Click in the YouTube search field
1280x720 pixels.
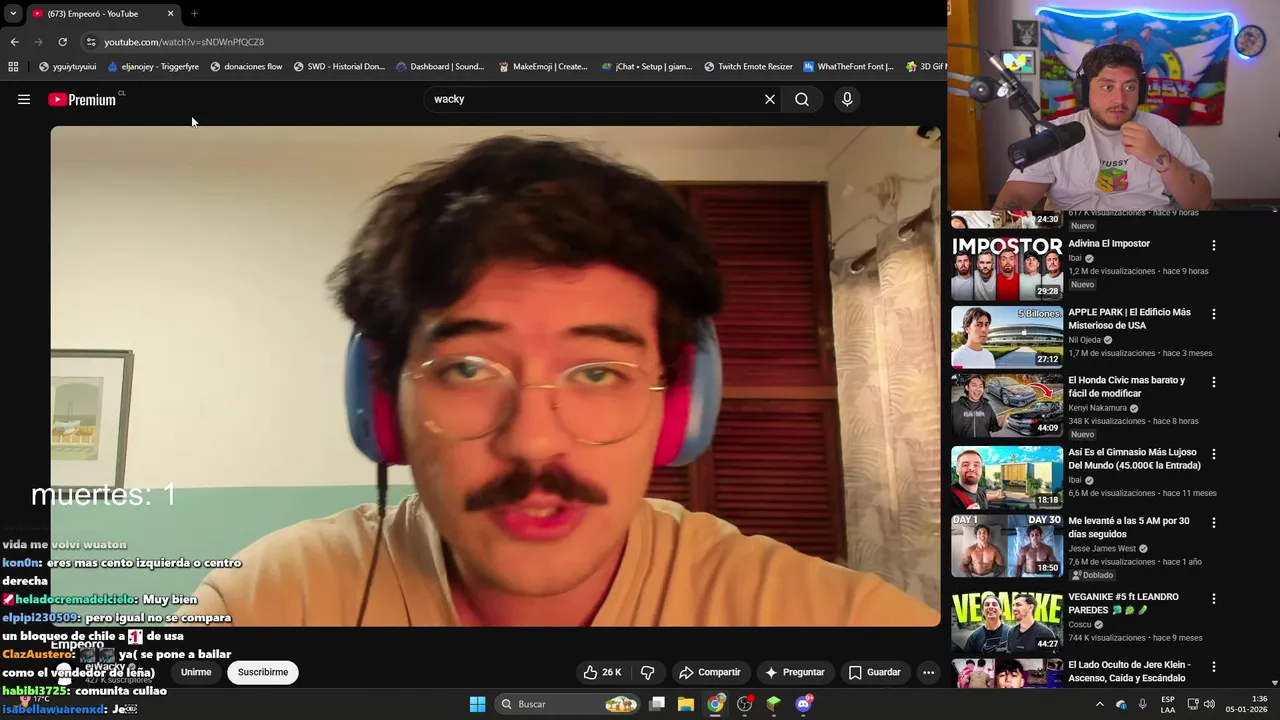(595, 99)
